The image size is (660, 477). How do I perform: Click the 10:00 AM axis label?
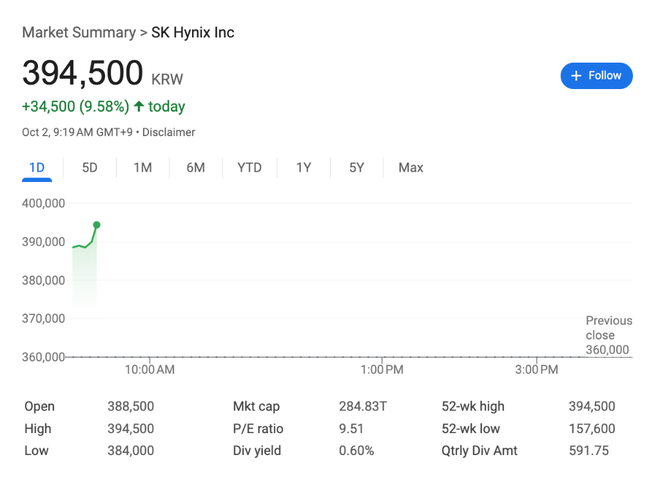pyautogui.click(x=150, y=370)
